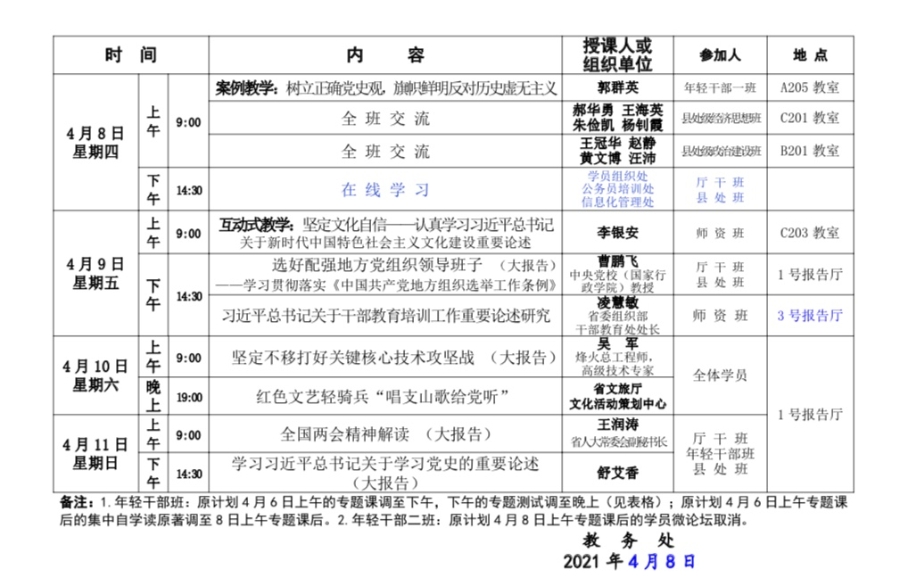Image resolution: width=900 pixels, height=577 pixels.
Task: Select lecturer name 郭群英
Action: (617, 87)
